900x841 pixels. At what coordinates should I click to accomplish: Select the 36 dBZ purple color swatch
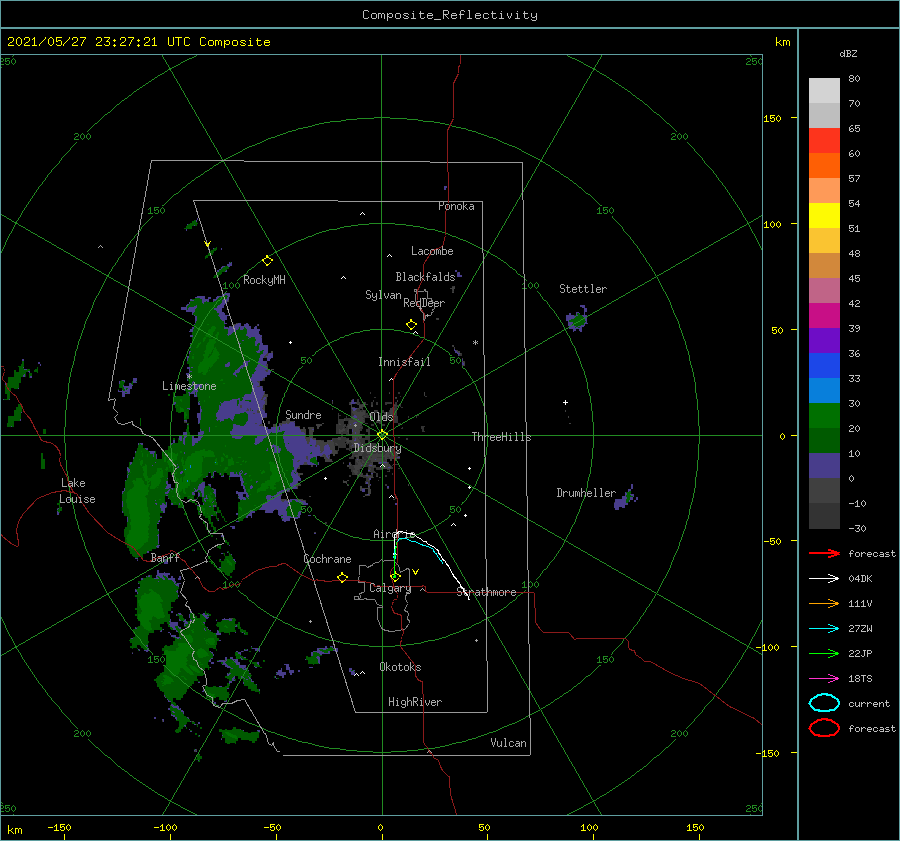pos(824,340)
